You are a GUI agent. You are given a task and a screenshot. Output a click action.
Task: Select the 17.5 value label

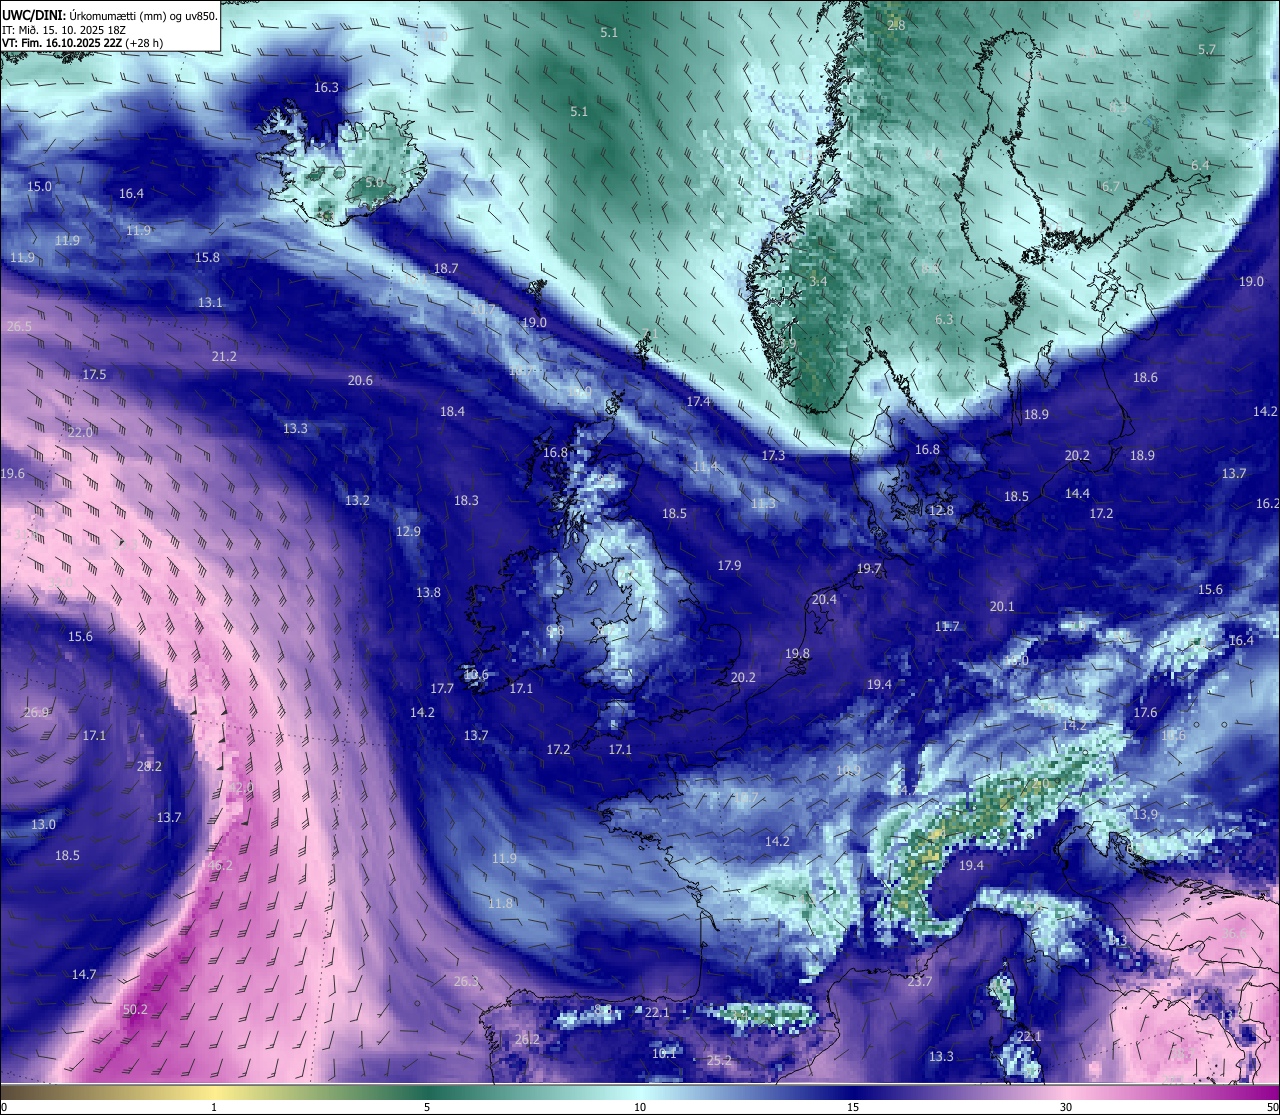[94, 375]
